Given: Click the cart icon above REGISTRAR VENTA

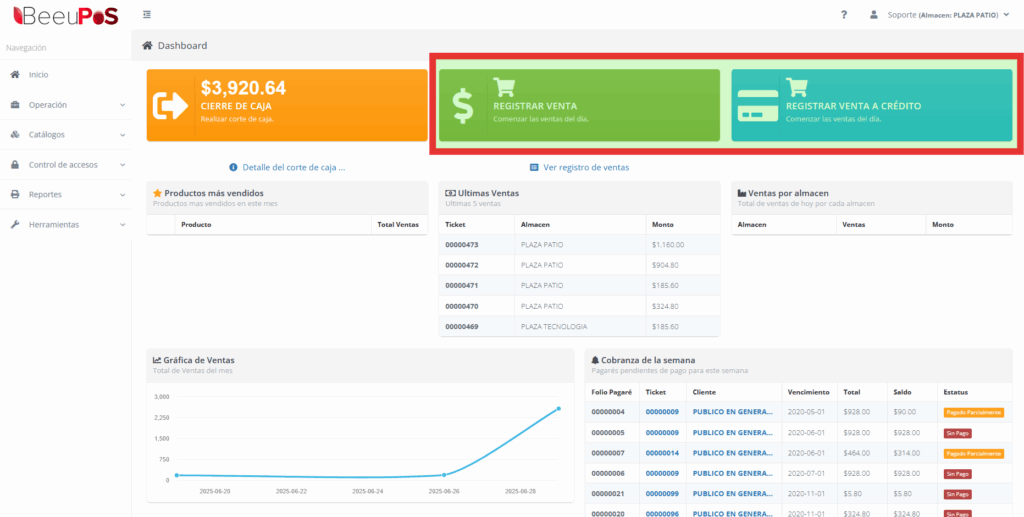Looking at the screenshot, I should 504,87.
